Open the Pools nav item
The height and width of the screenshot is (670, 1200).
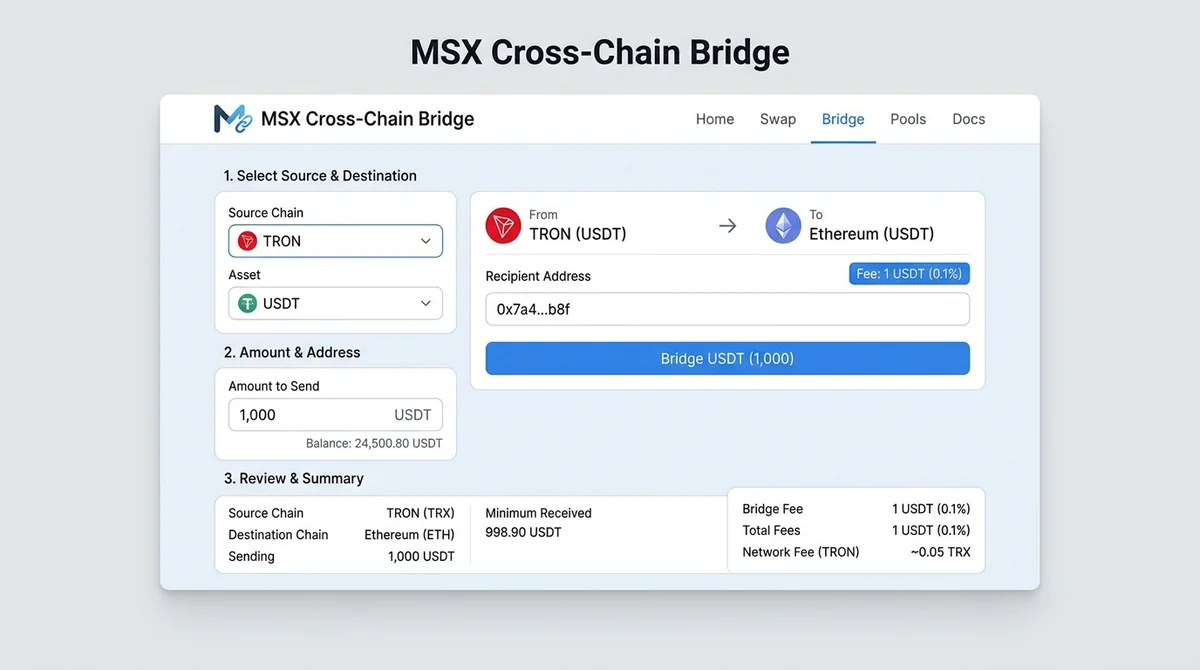[x=908, y=119]
